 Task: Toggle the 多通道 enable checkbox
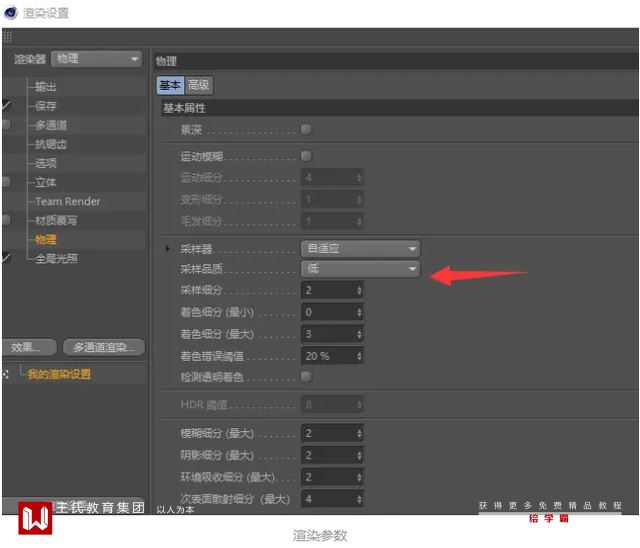6,124
